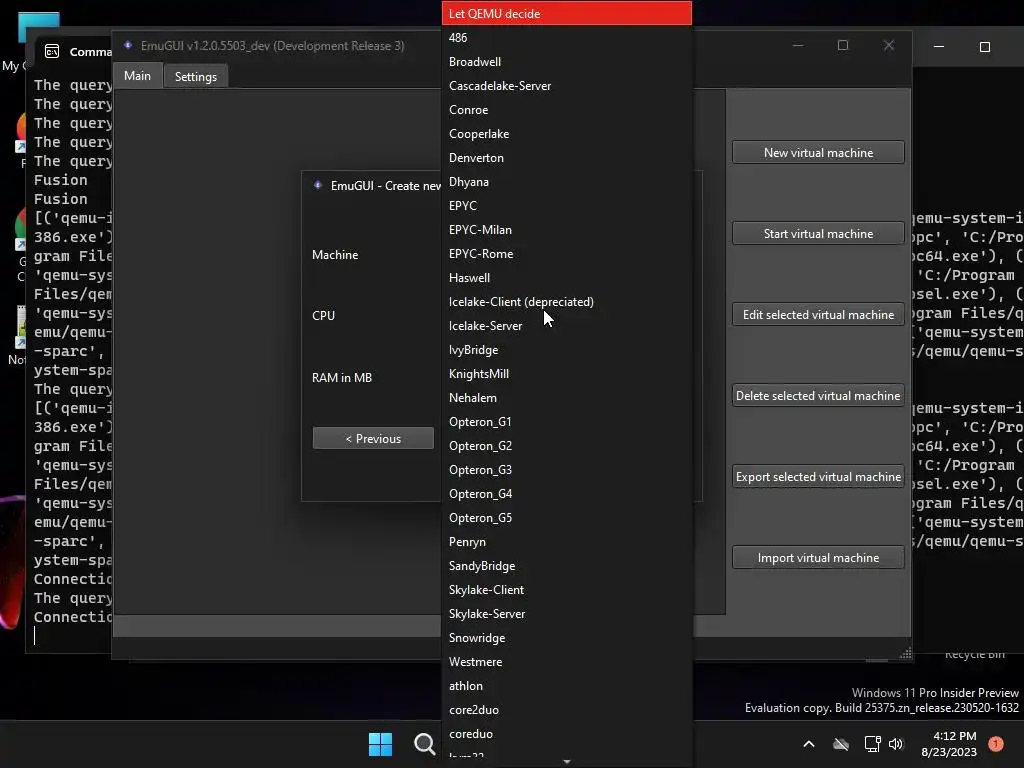The width and height of the screenshot is (1024, 768).
Task: Click the EmuGUI window resize grip
Action: 906,653
